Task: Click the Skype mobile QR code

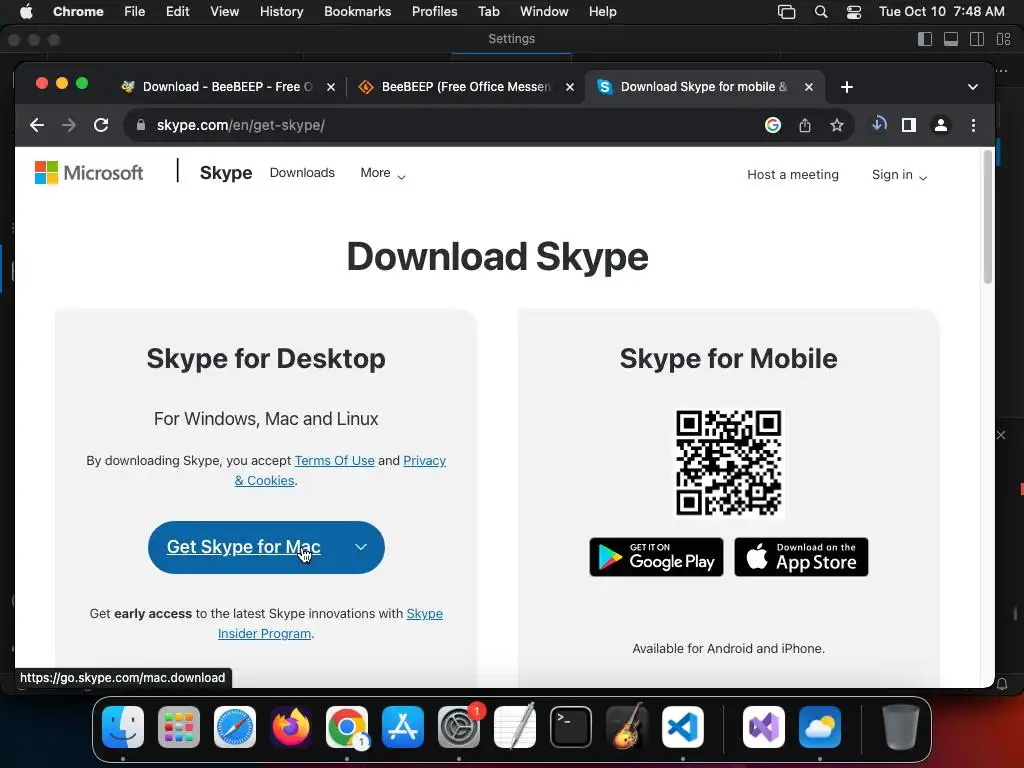Action: pyautogui.click(x=728, y=462)
